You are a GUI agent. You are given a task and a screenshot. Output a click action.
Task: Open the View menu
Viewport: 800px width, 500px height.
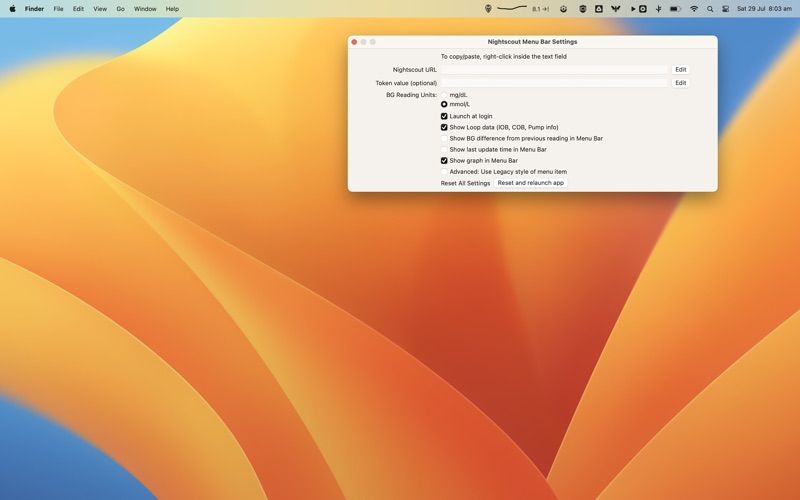[100, 9]
